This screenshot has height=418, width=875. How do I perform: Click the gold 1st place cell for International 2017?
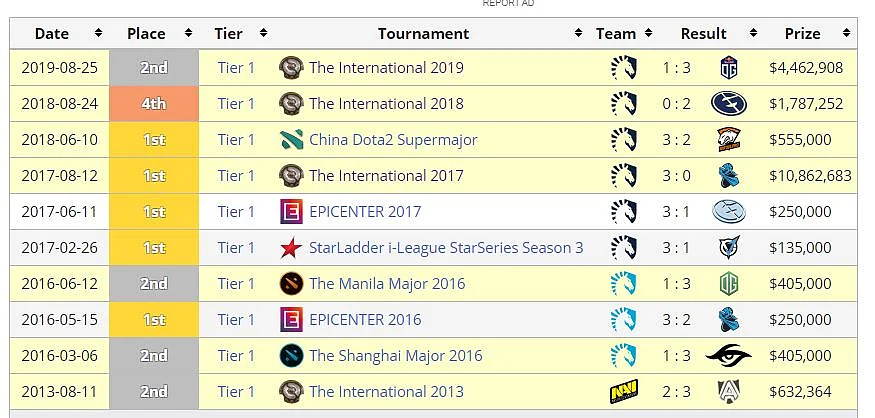[x=154, y=176]
